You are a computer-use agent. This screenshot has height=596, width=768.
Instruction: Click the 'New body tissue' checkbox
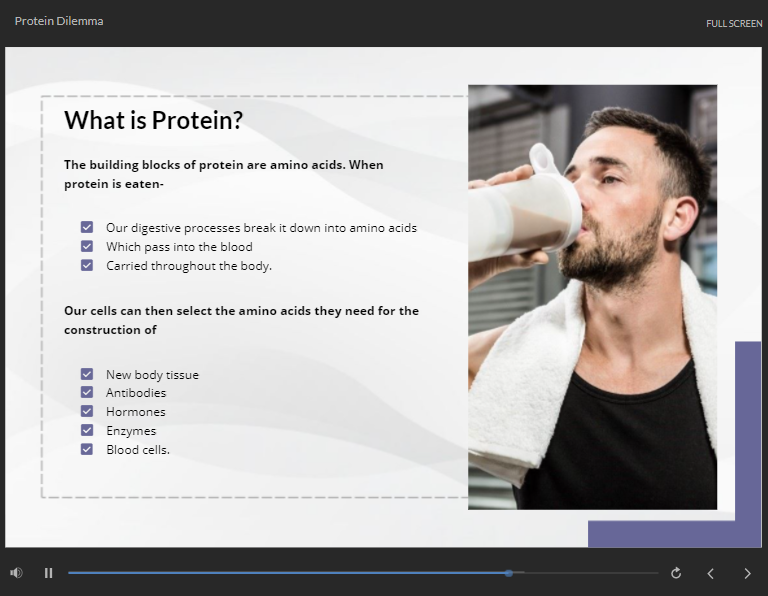87,374
